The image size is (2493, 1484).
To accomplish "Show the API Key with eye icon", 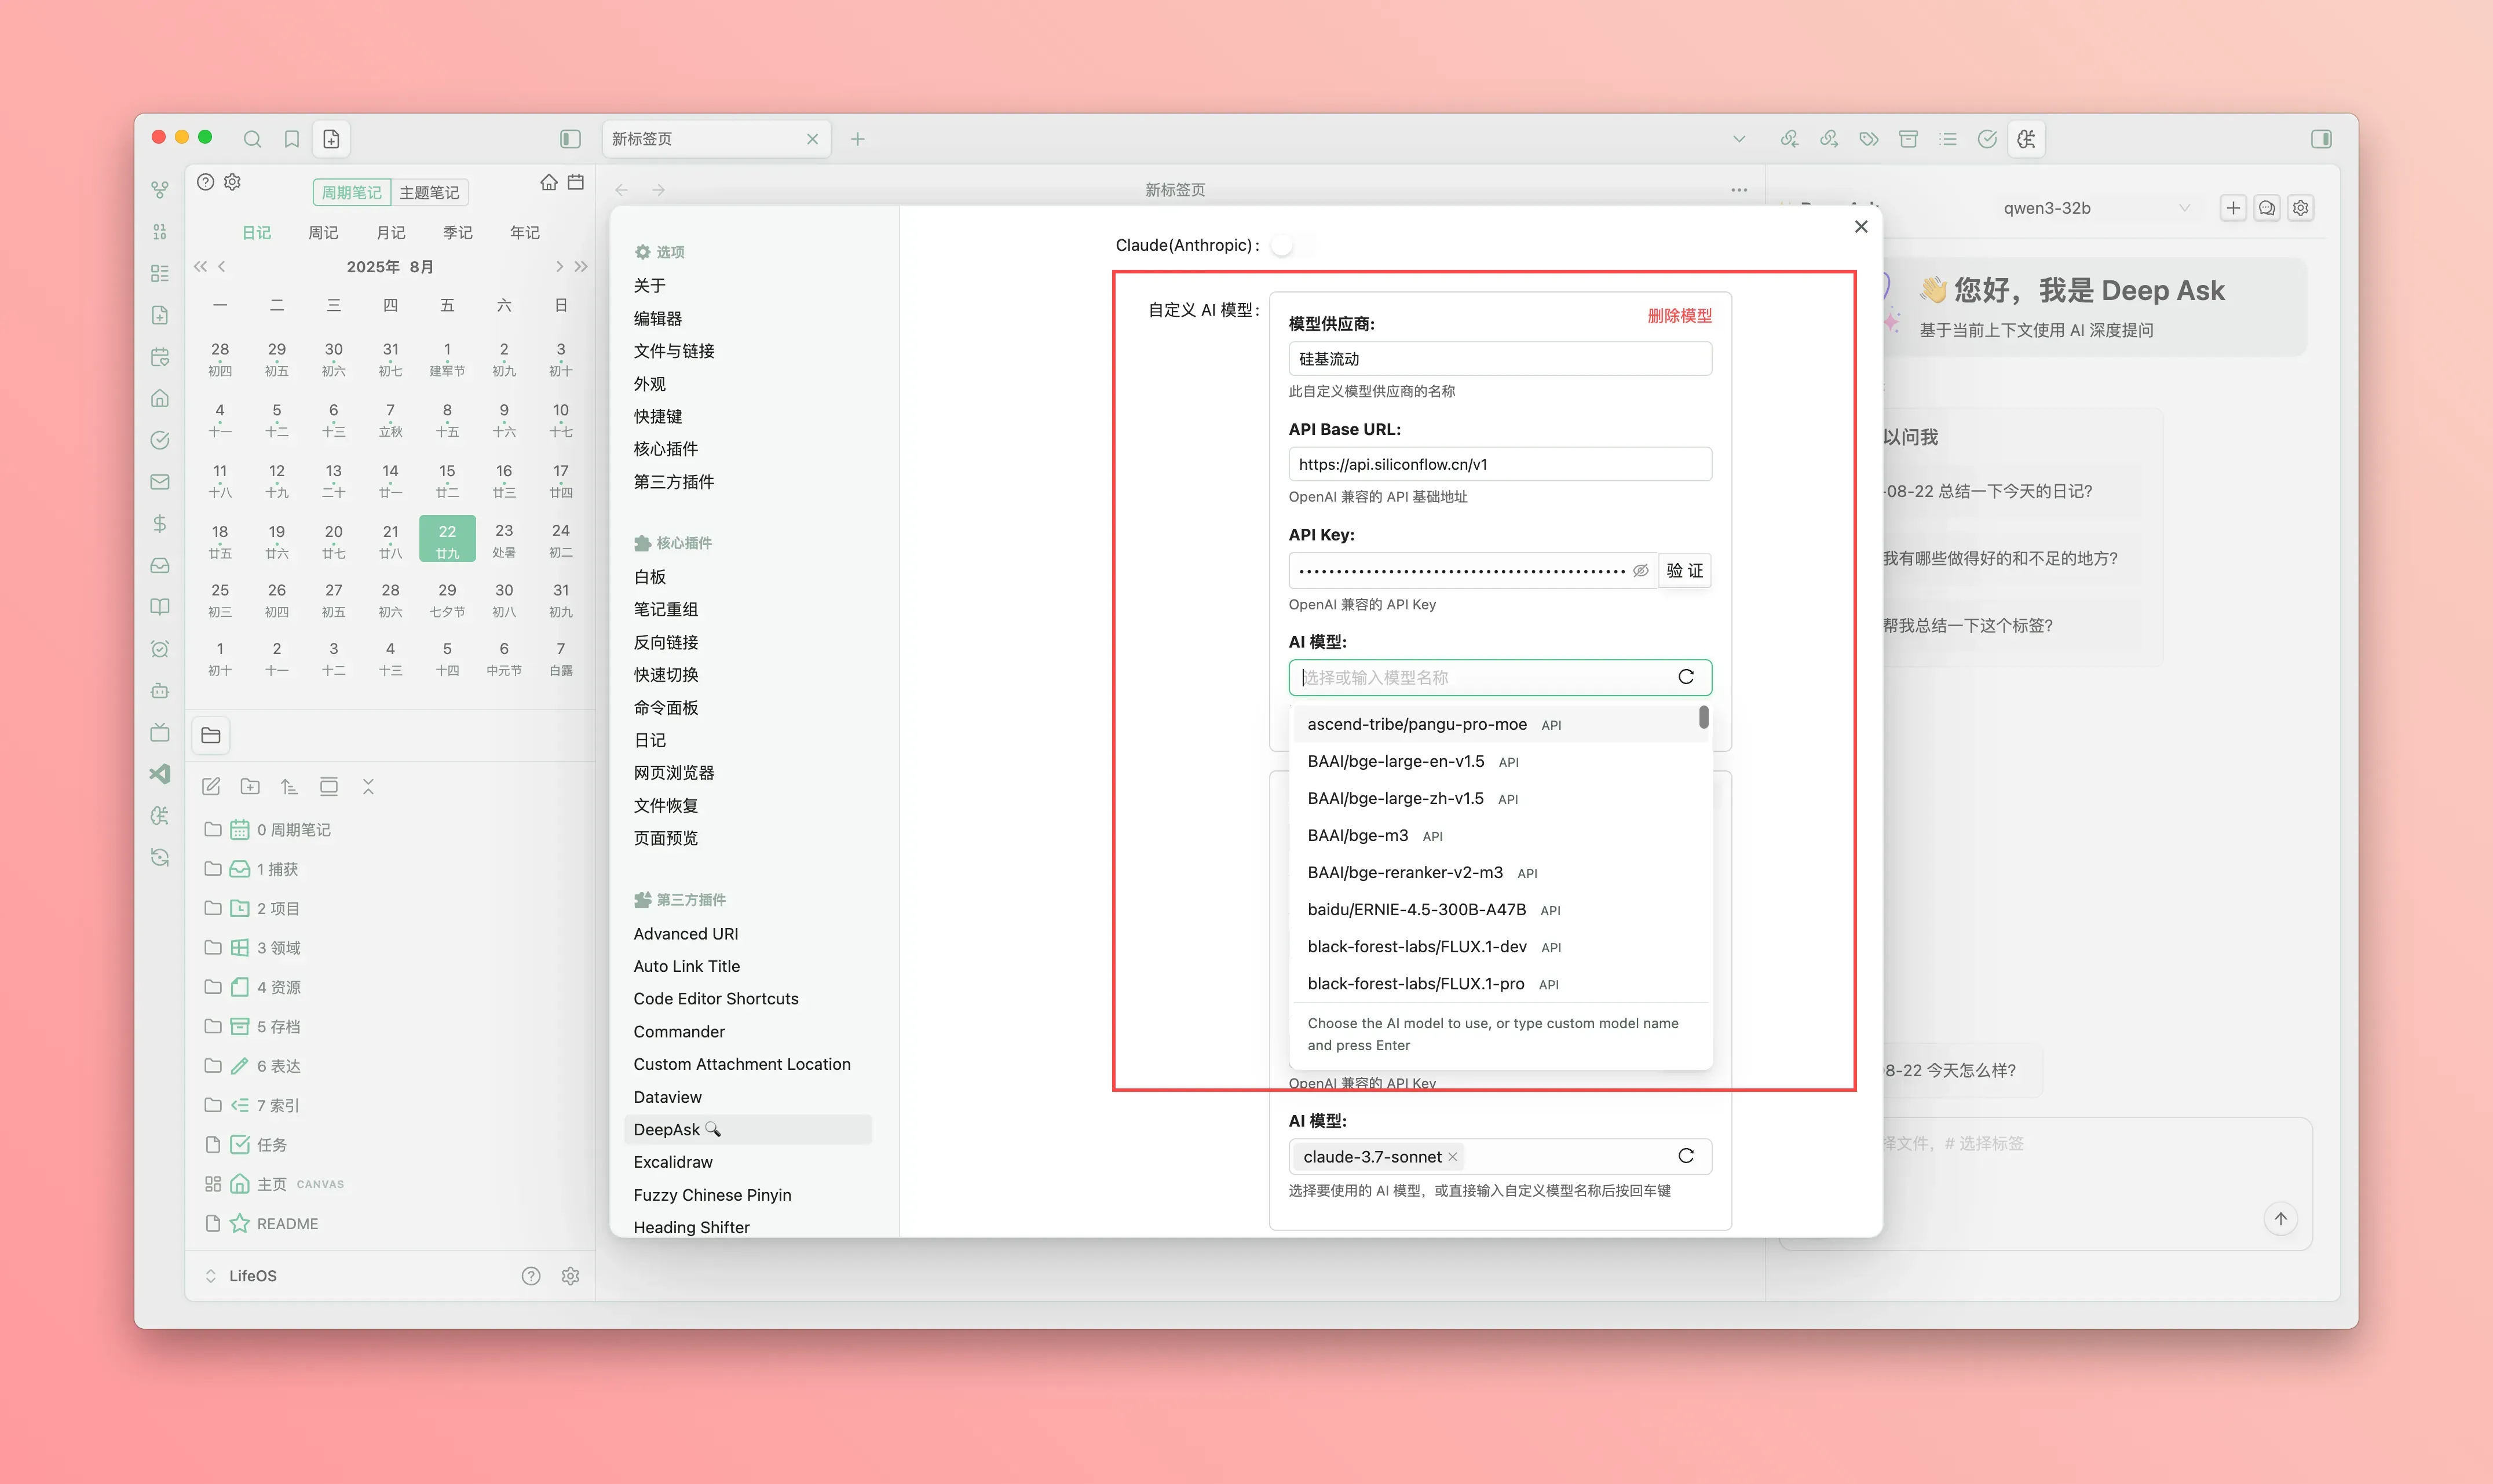I will pos(1640,570).
